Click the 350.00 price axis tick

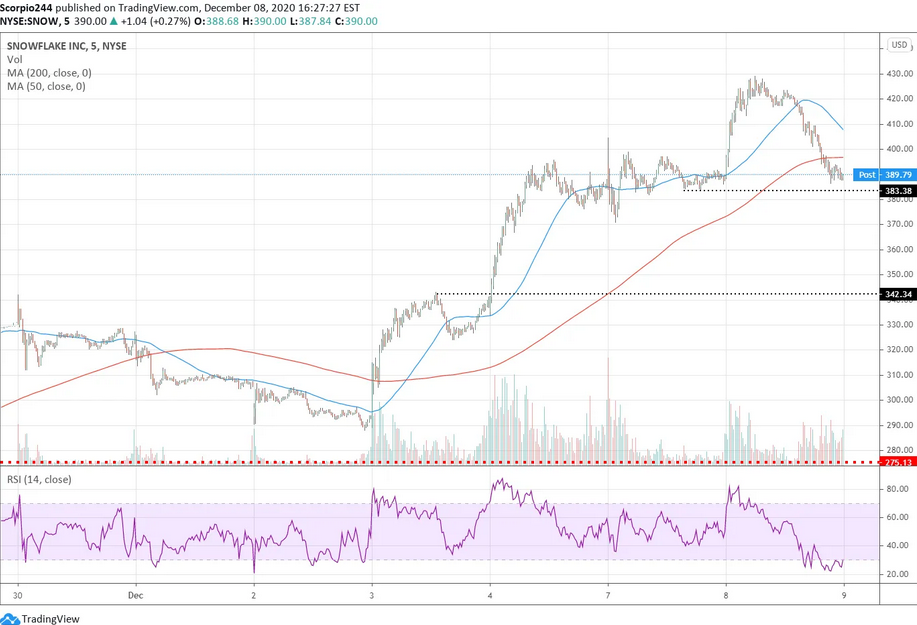(x=899, y=274)
